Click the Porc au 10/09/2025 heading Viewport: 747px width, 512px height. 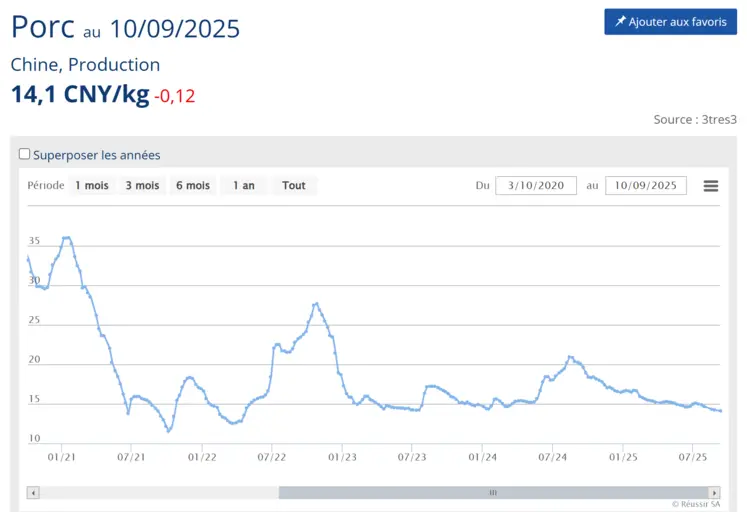click(125, 27)
